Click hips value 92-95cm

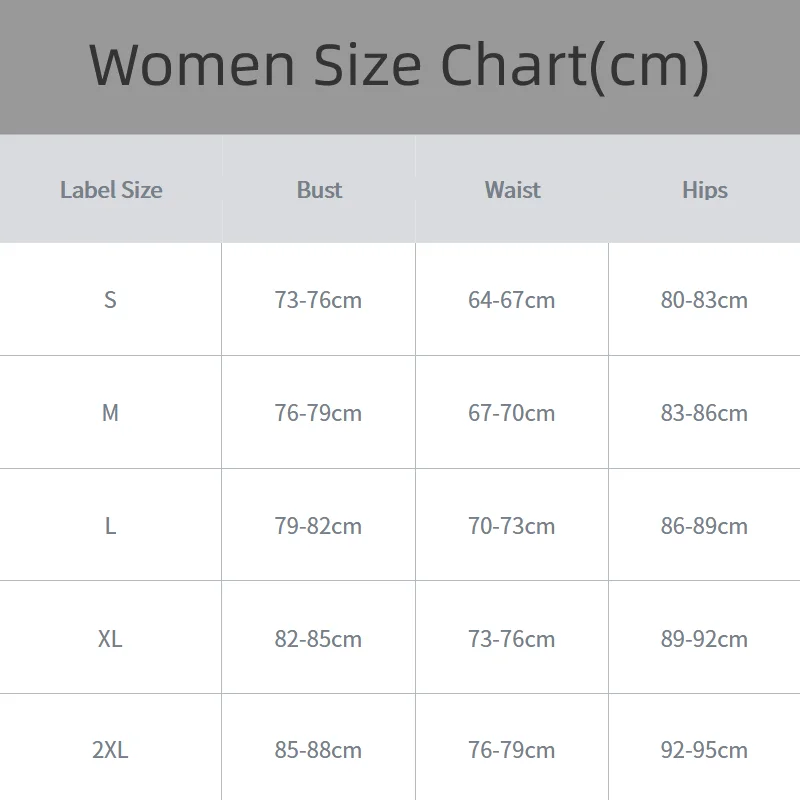tap(704, 750)
